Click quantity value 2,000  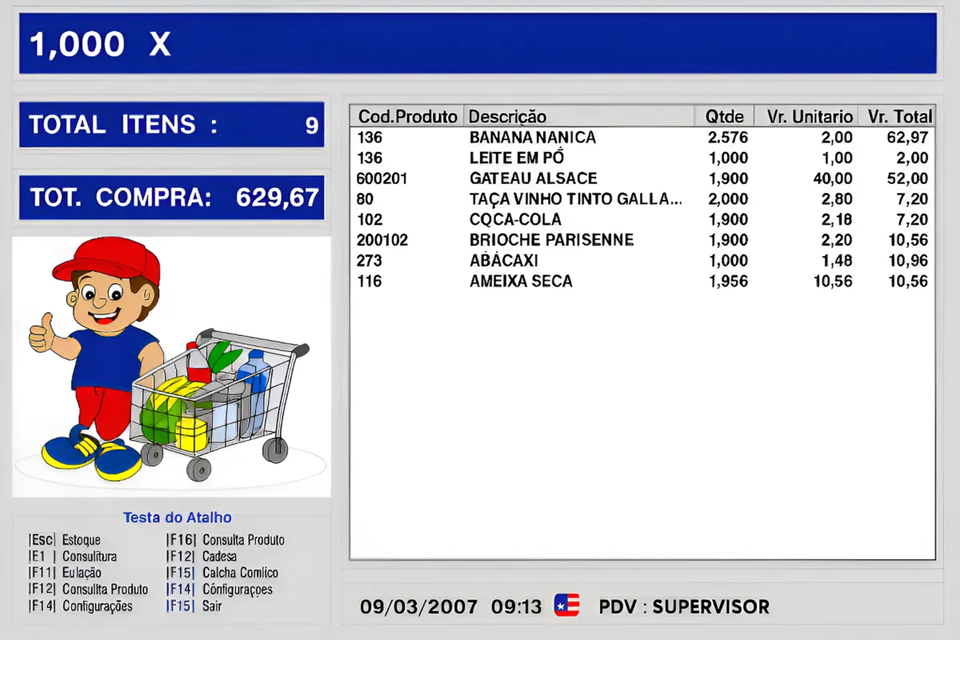point(728,199)
